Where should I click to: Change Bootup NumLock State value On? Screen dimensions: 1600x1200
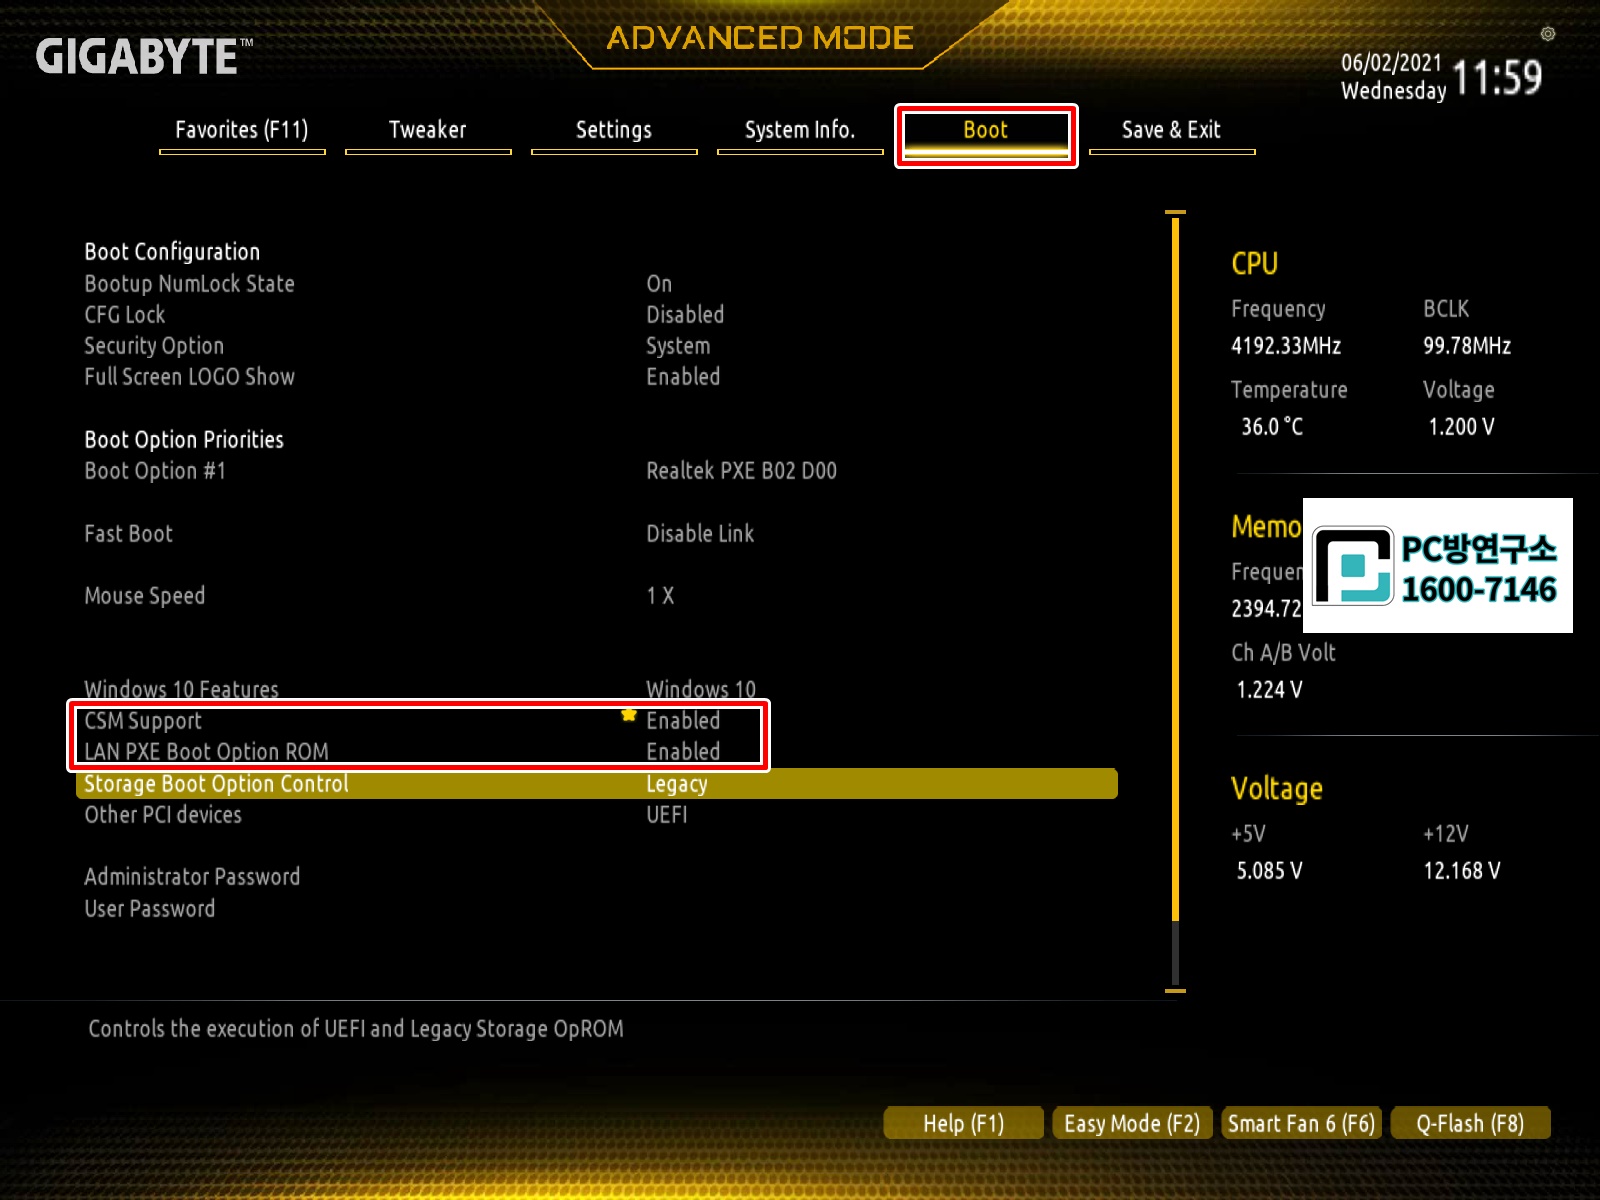(x=659, y=284)
